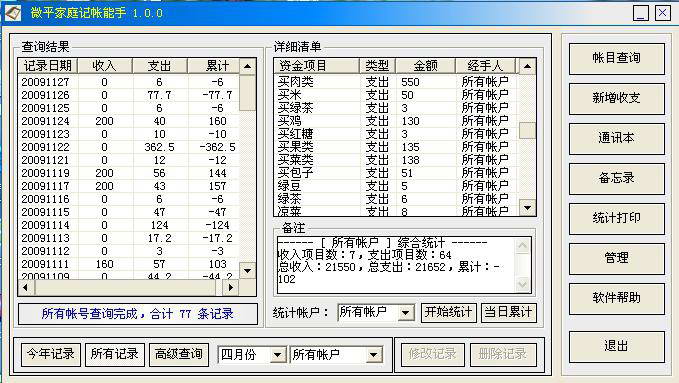Click the 支出 column header
This screenshot has height=383, width=679.
(x=160, y=66)
